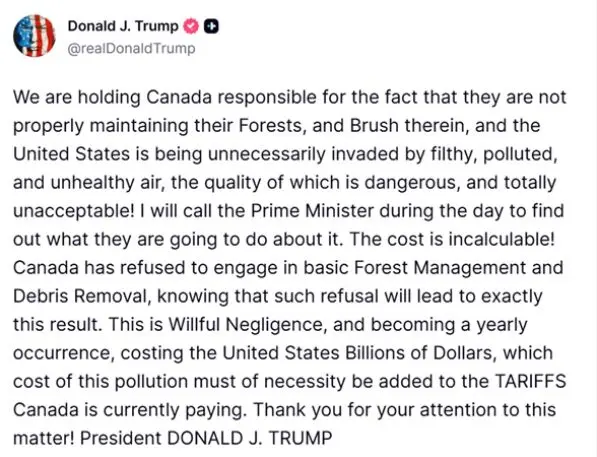Click the word TARIFFS in the post

click(x=530, y=381)
